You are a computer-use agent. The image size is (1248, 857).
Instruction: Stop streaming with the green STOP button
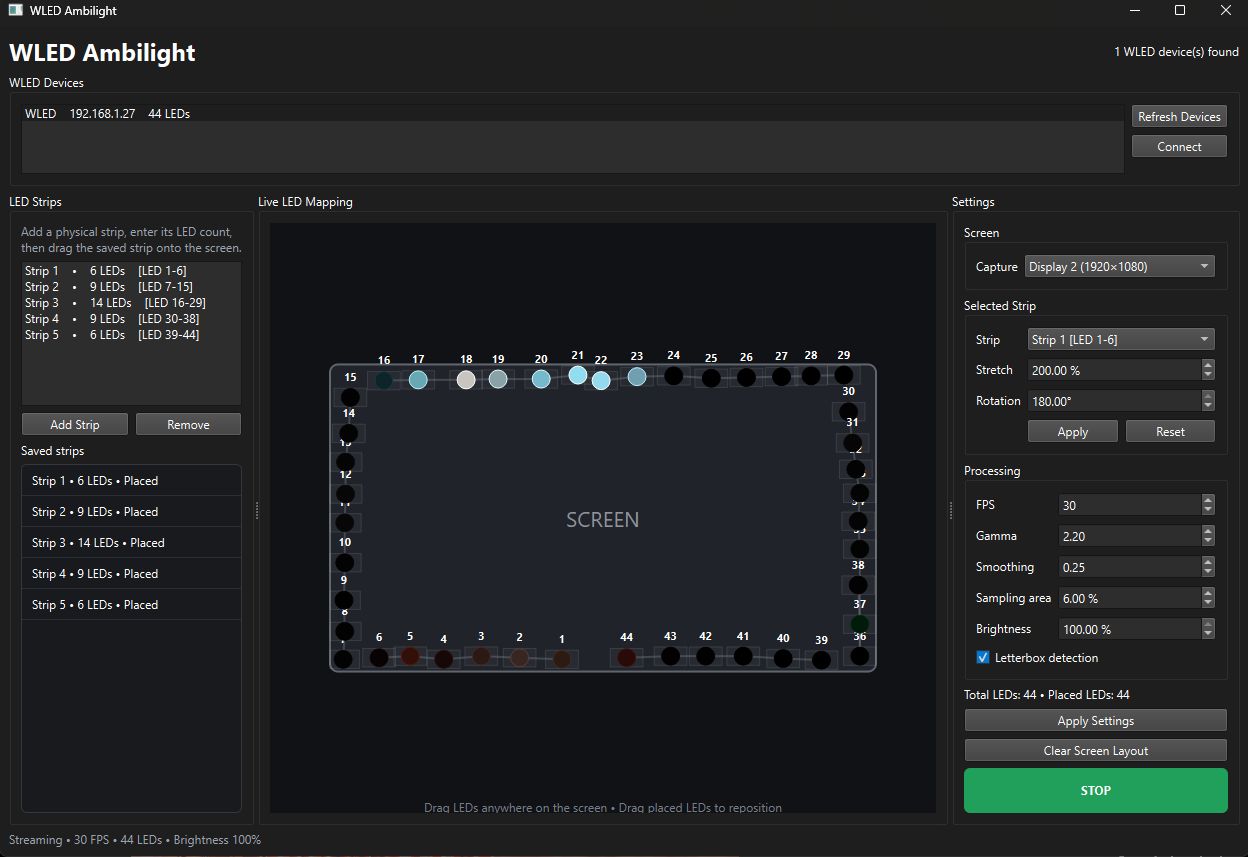1095,791
